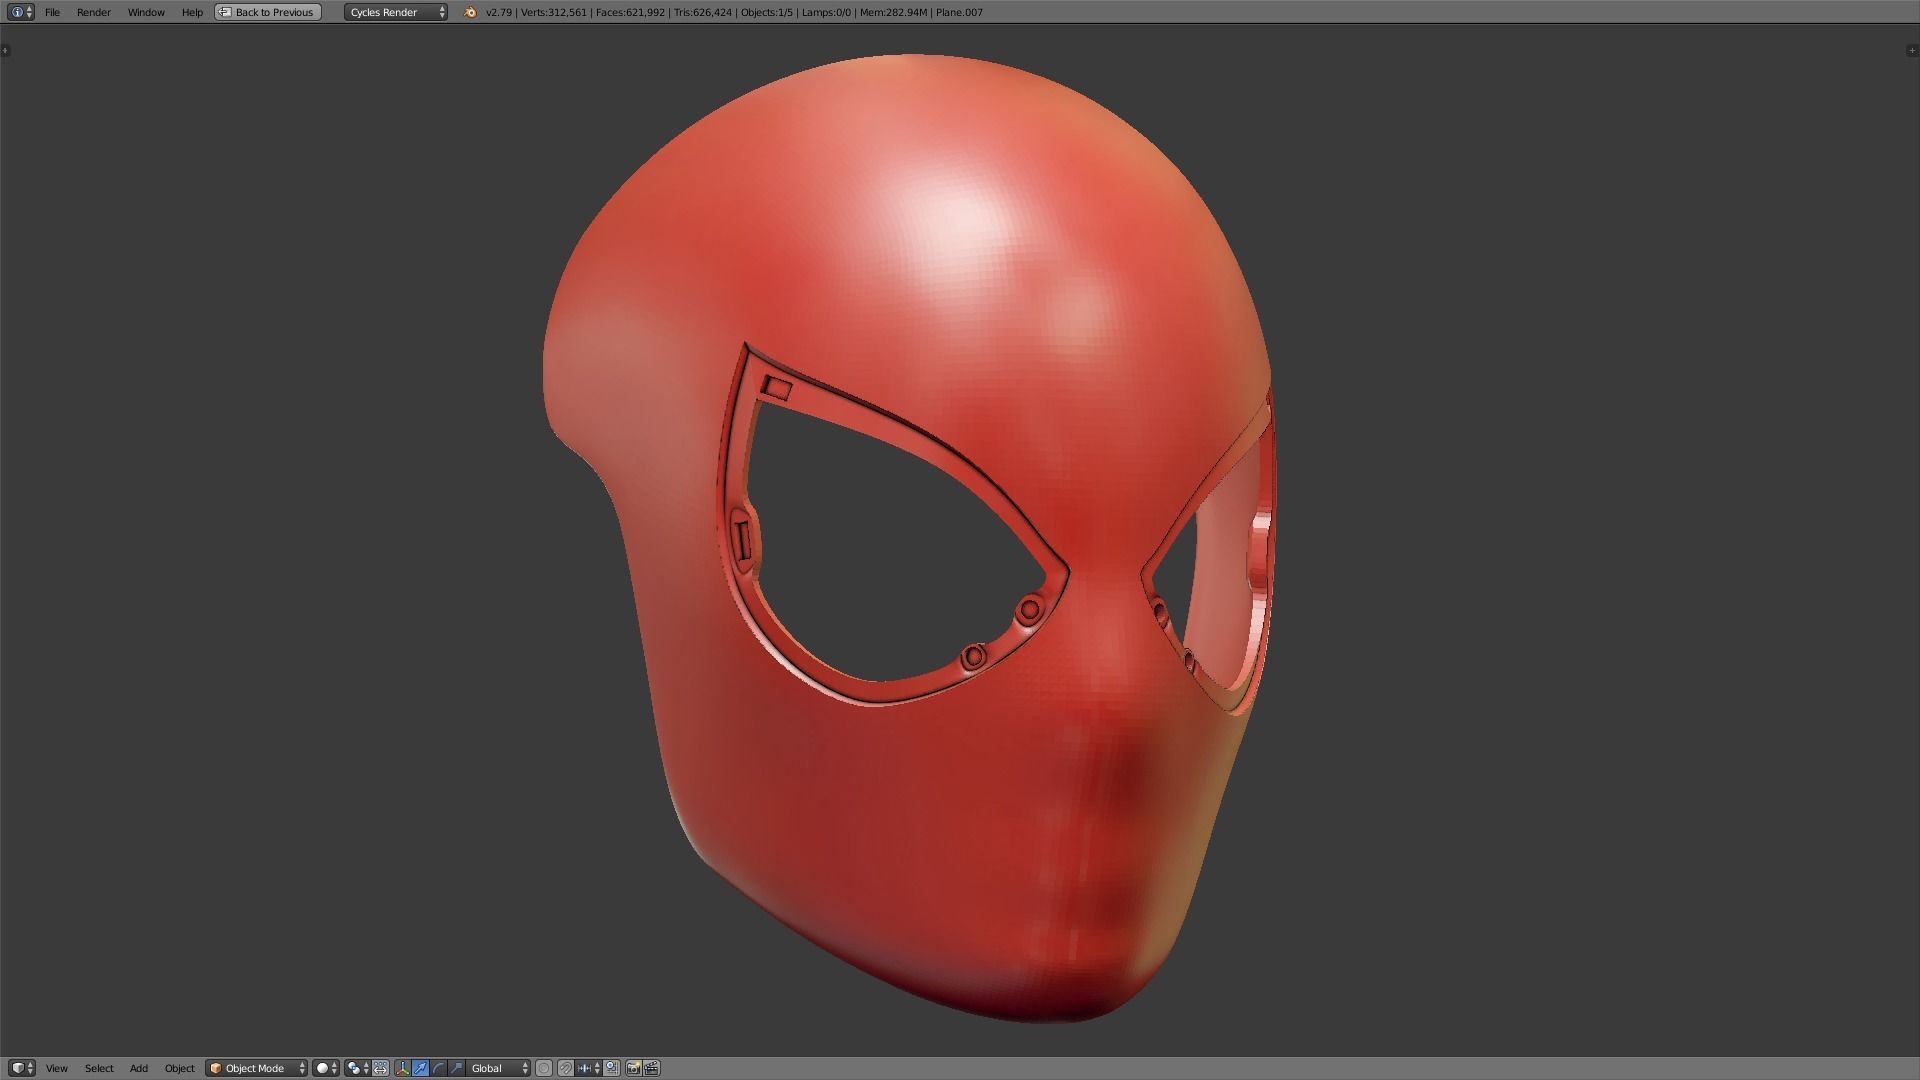Open the viewport shading selector
1920x1080 pixels.
point(326,1068)
